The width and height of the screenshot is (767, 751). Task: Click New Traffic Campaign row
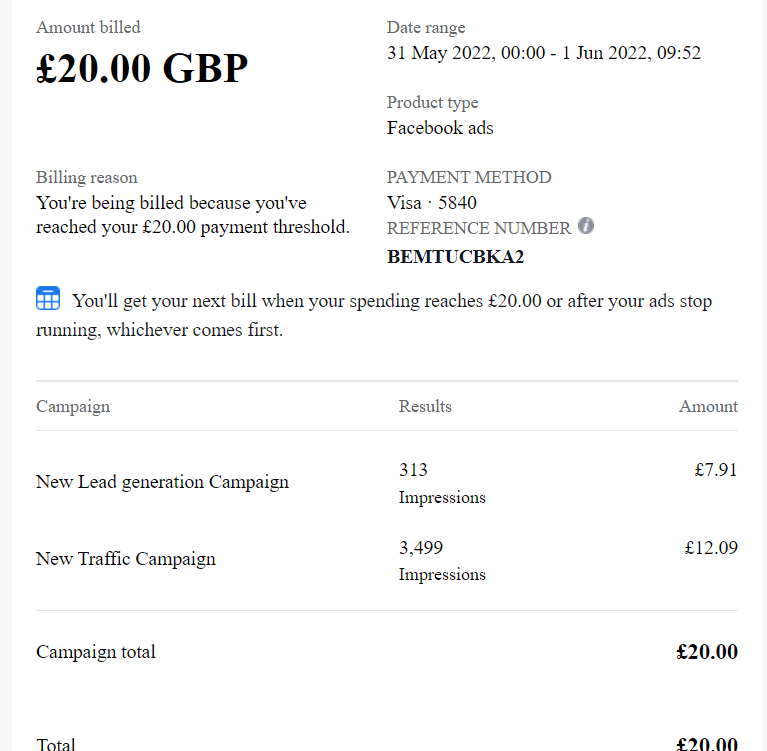click(386, 560)
